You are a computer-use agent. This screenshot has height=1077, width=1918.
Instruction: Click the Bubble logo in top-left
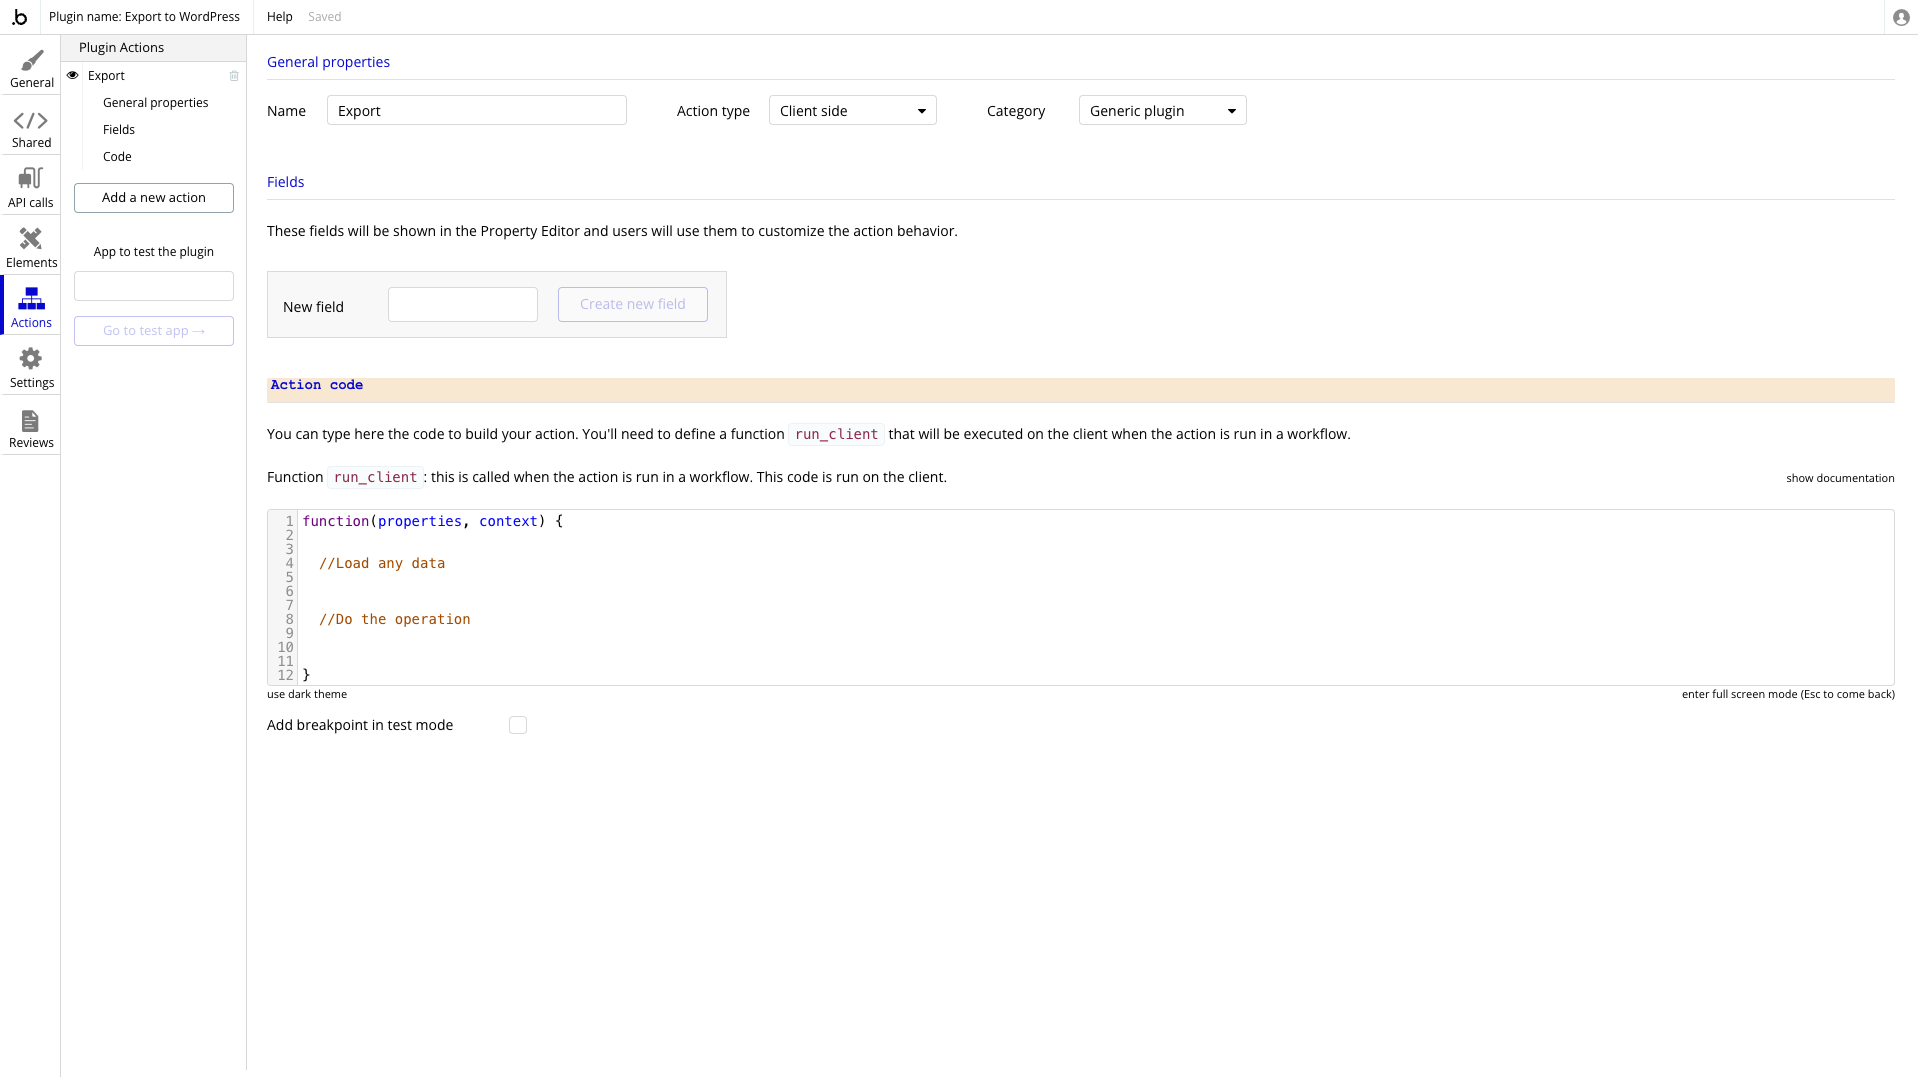click(20, 17)
